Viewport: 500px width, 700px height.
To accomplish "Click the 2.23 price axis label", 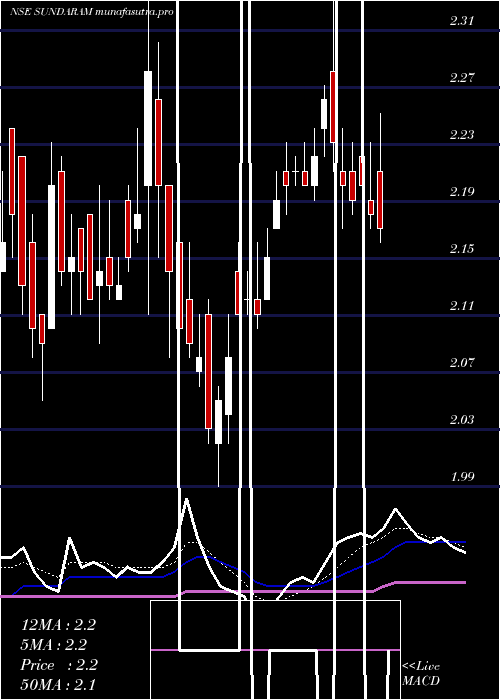I will (x=462, y=135).
